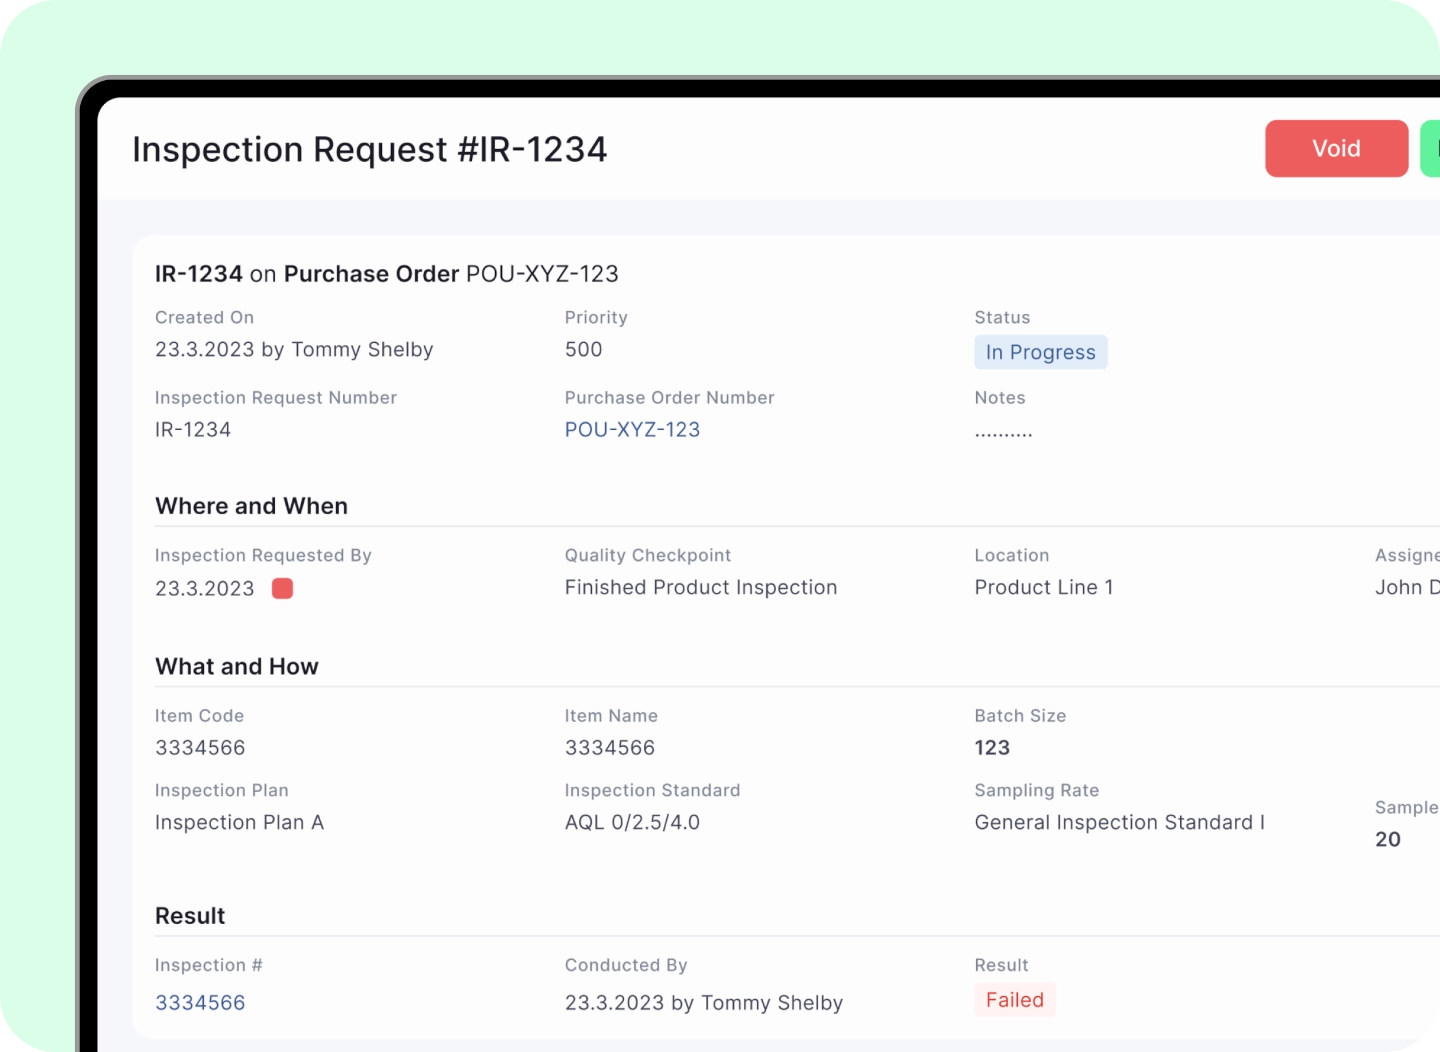The width and height of the screenshot is (1440, 1052).
Task: Click the Batch Size value 123
Action: 990,747
